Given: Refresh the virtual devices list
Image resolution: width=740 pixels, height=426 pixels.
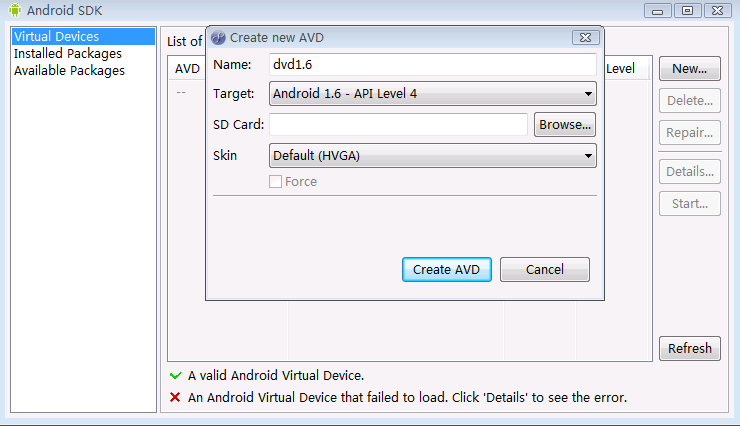Looking at the screenshot, I should (690, 348).
